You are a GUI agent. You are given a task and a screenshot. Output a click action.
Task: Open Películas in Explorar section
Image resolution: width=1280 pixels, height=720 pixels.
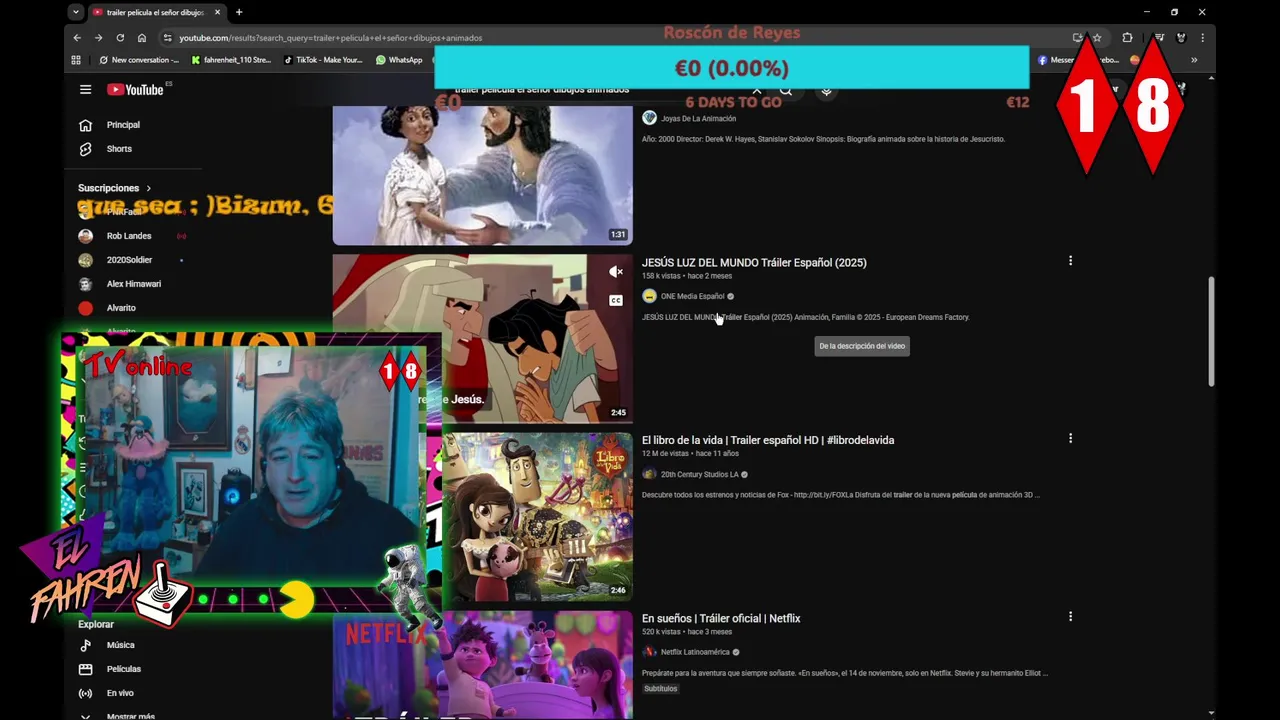(124, 669)
